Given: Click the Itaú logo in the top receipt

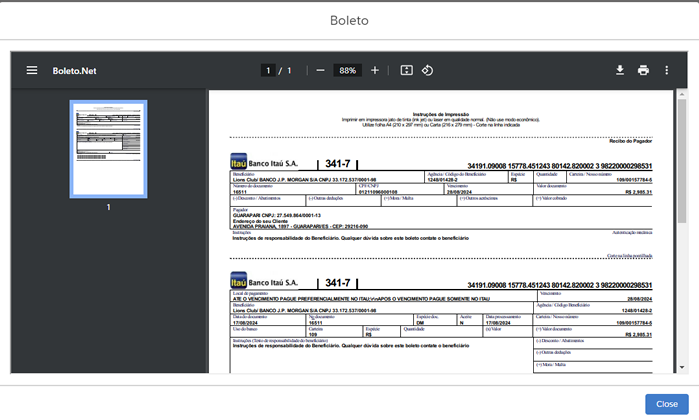Looking at the screenshot, I should click(x=239, y=164).
